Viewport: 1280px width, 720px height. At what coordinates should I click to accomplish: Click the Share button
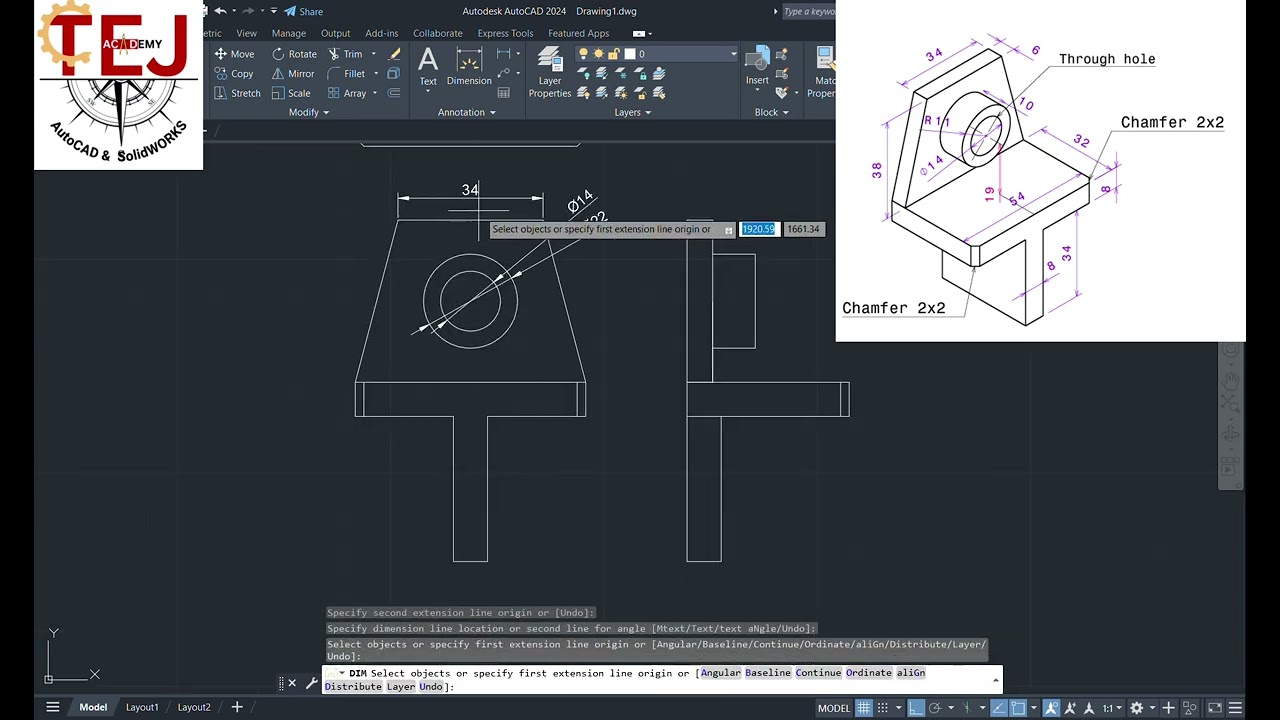coord(303,11)
